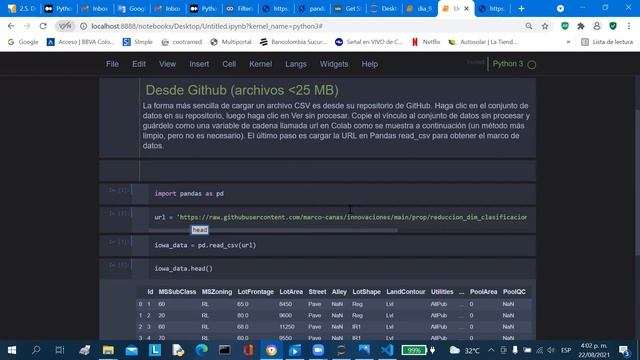Open Visual Studio Code from the taskbar
This screenshot has width=640, height=360.
pos(387,350)
